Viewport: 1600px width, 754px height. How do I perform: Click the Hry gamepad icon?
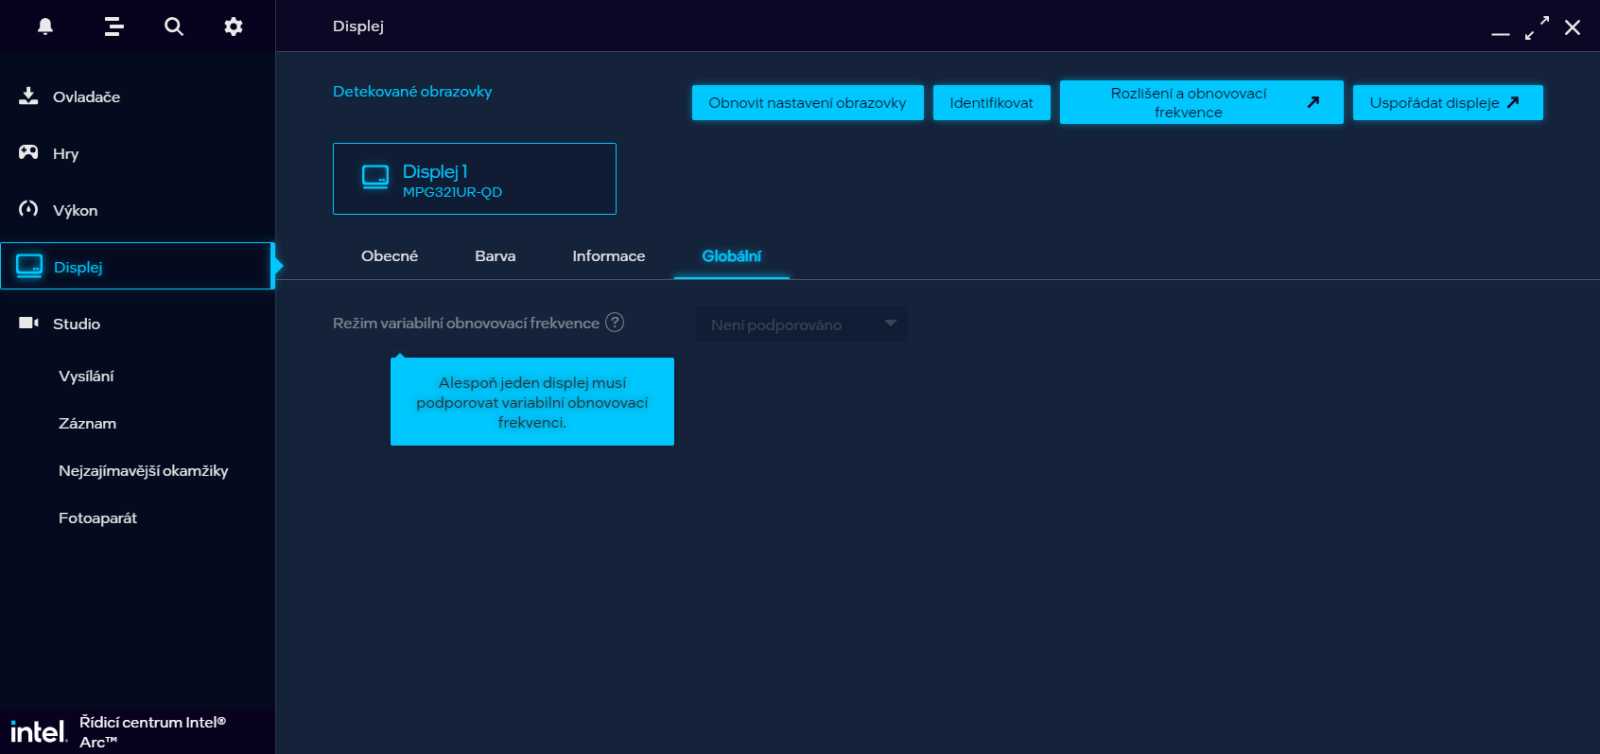click(28, 152)
